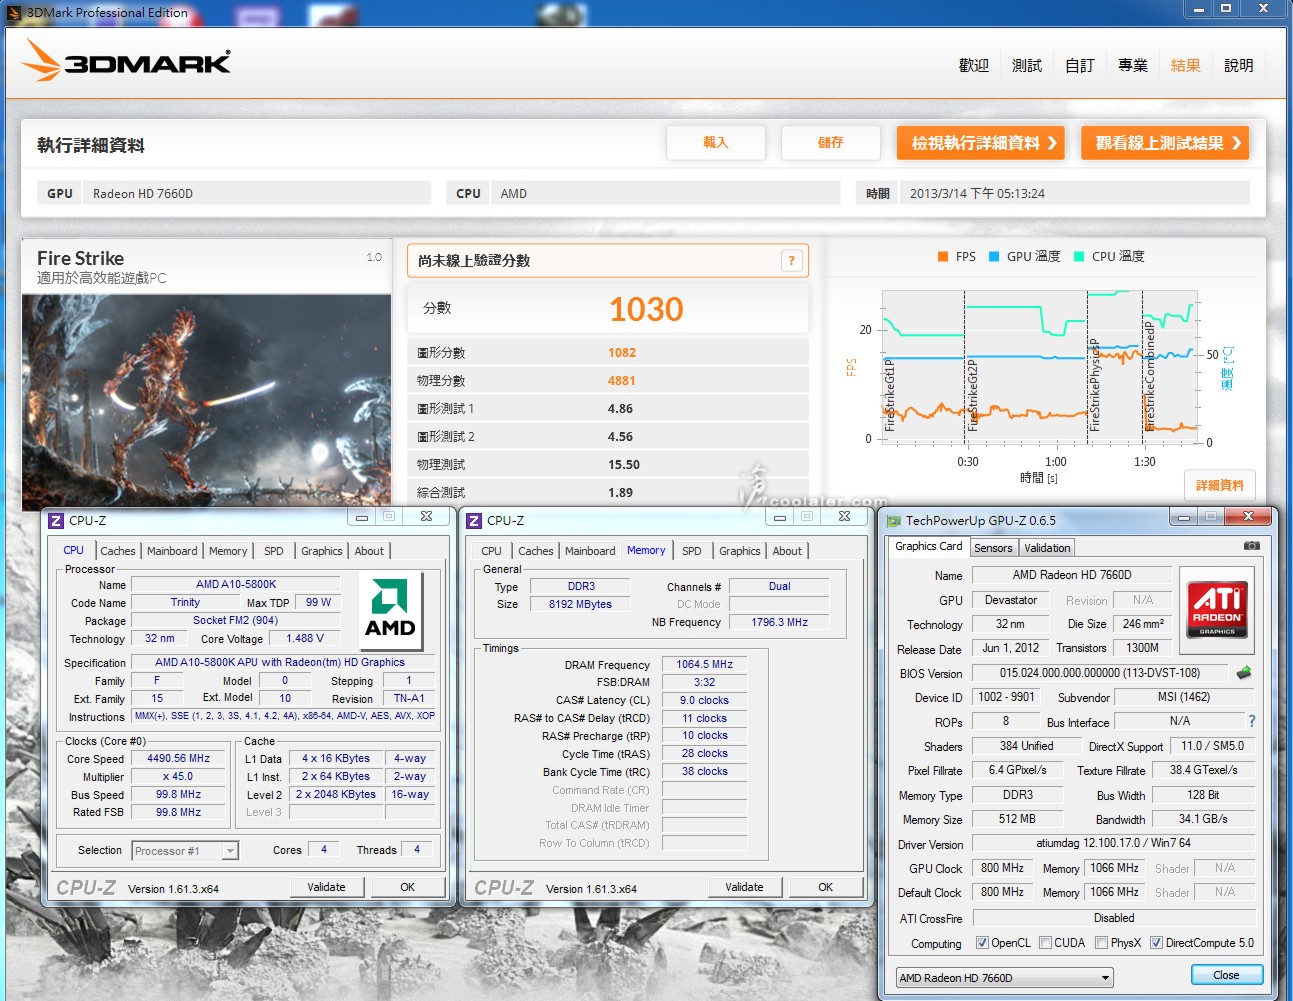
Task: Click the AMD logo in CPU-Z
Action: 390,610
